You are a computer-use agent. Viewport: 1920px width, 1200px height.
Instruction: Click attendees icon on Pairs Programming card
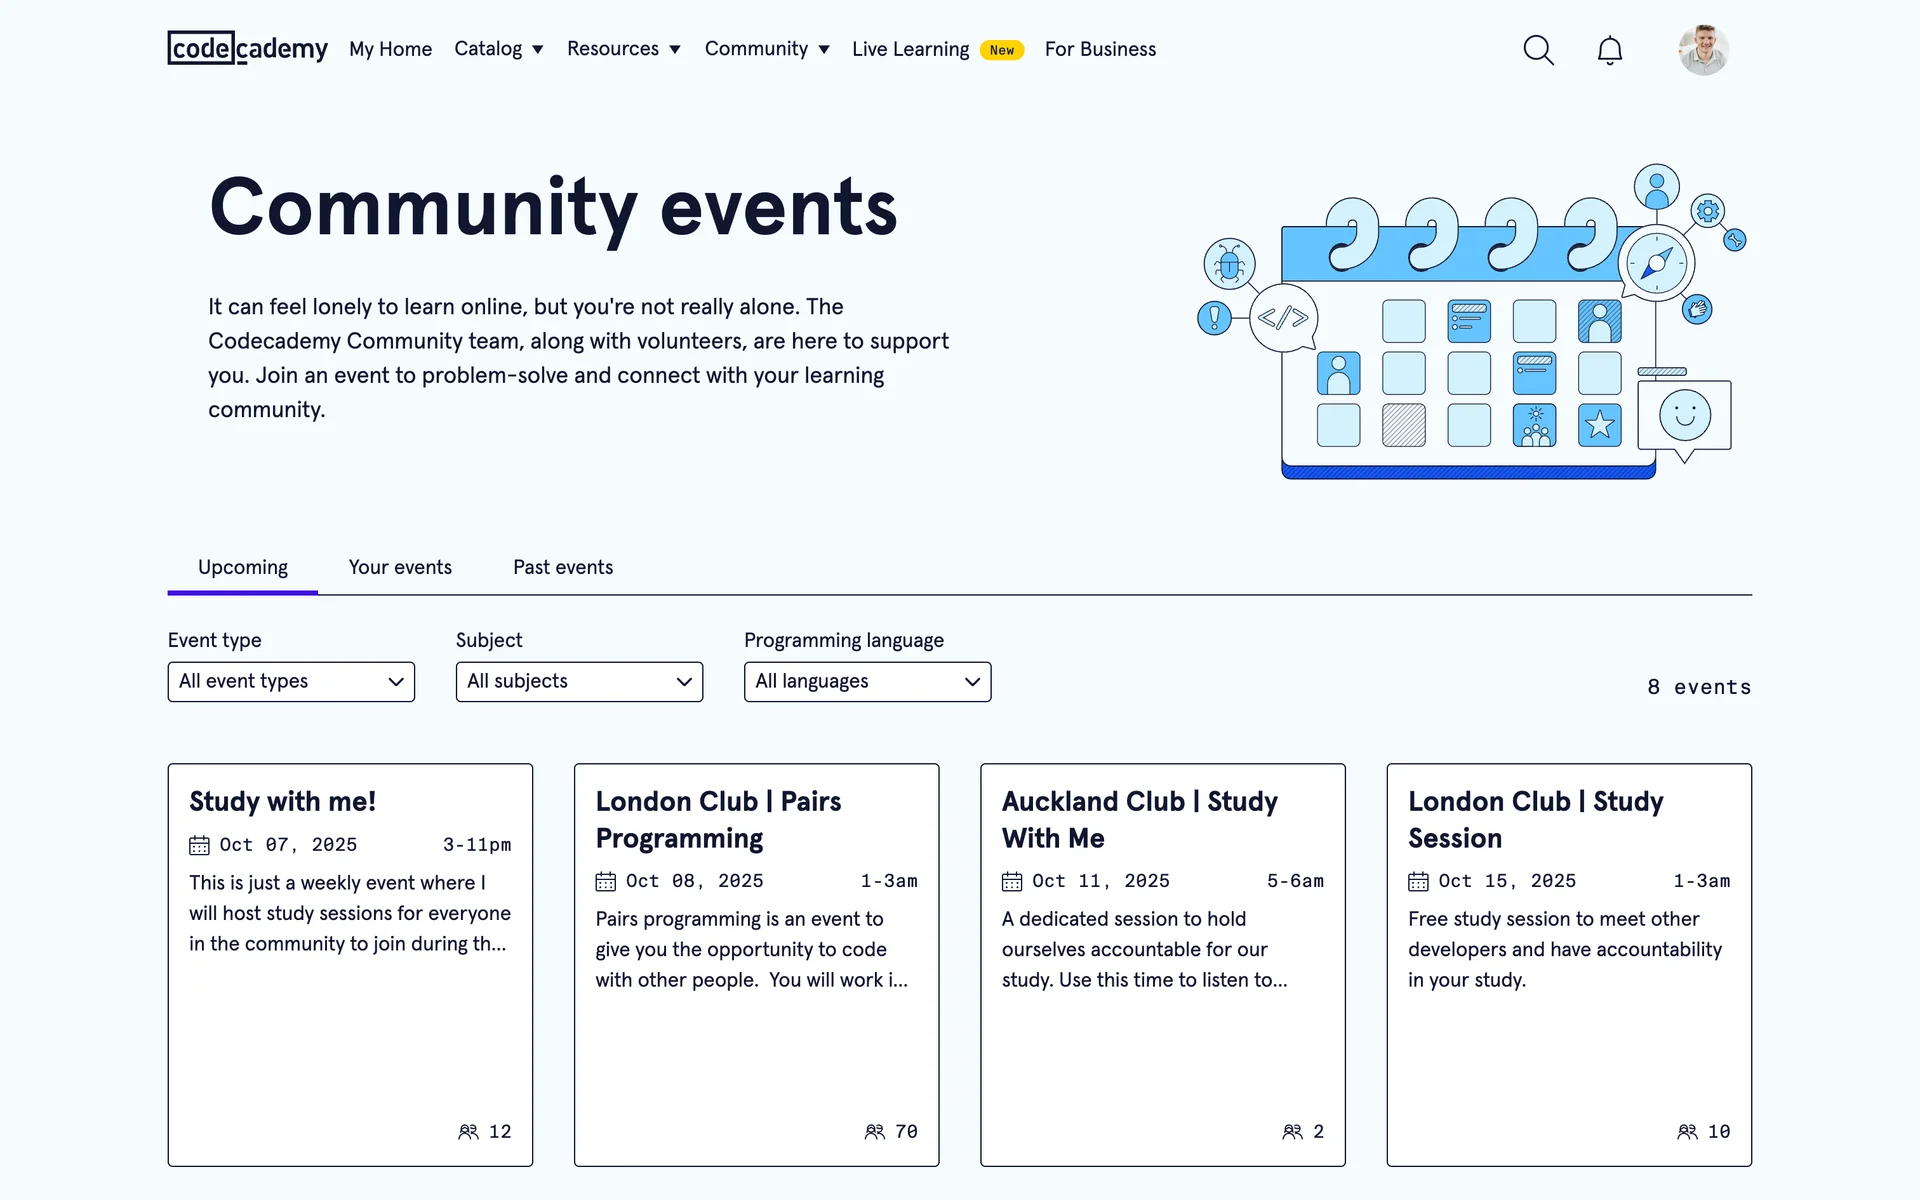pos(874,1131)
